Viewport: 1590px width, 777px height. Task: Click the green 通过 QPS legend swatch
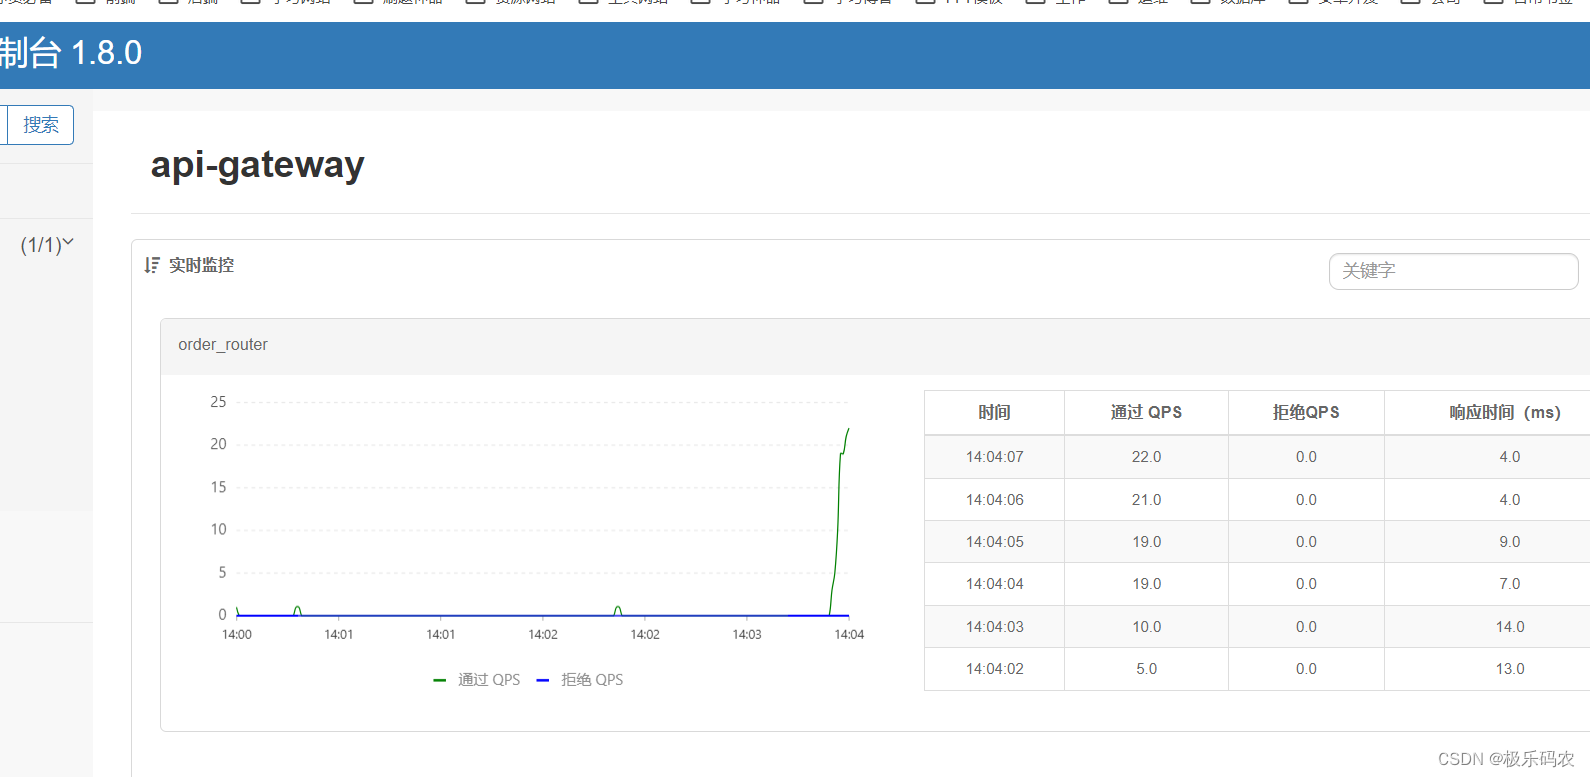[x=439, y=680]
